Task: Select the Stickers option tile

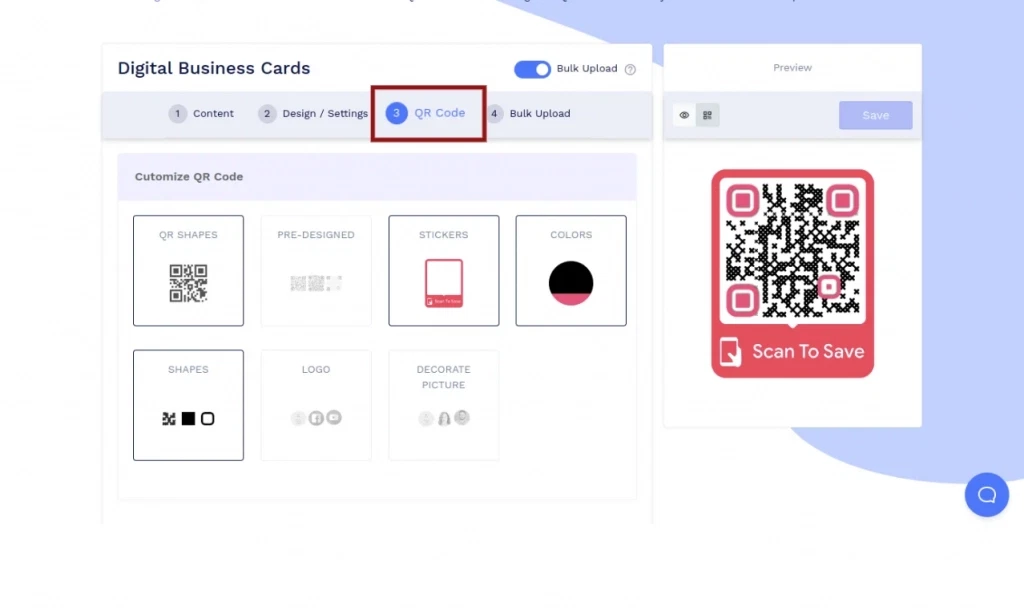Action: (443, 270)
